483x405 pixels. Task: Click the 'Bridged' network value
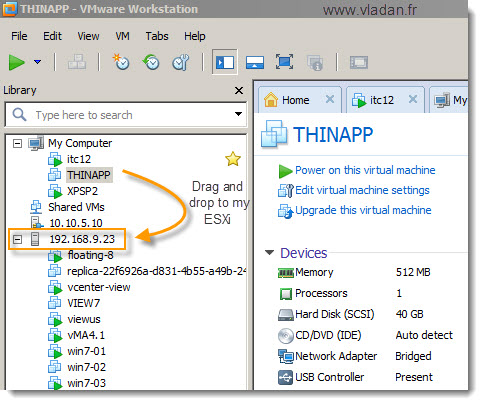tap(413, 356)
